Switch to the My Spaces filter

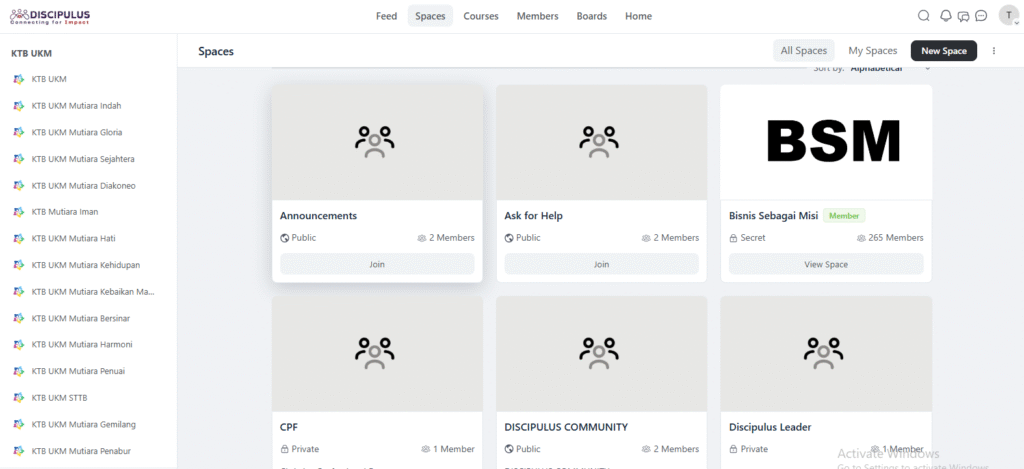(x=872, y=51)
